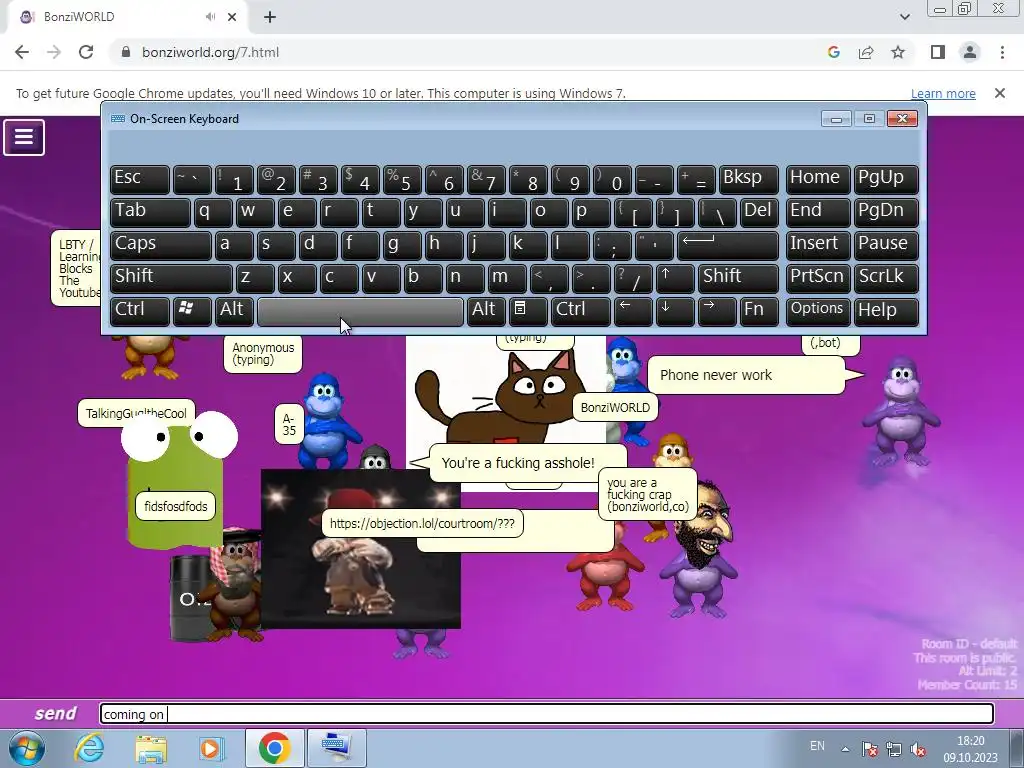Close the BonziWORLD tab
This screenshot has width=1024, height=768.
[232, 17]
